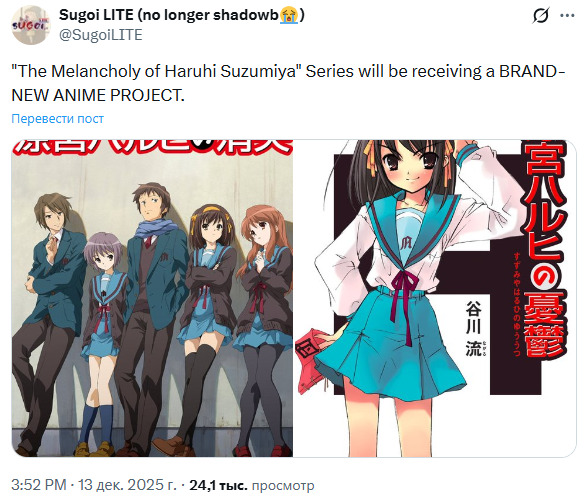Click the Grok slashed-circle icon
Screen dimensions: 588x503
541,15
